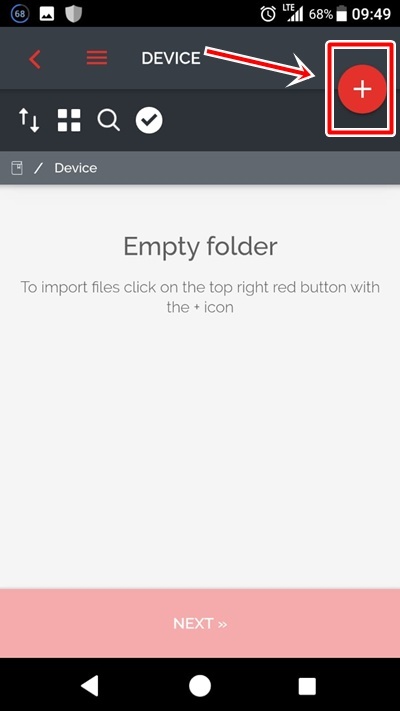Image resolution: width=400 pixels, height=711 pixels.
Task: Tap the shield notification icon
Action: coord(73,14)
